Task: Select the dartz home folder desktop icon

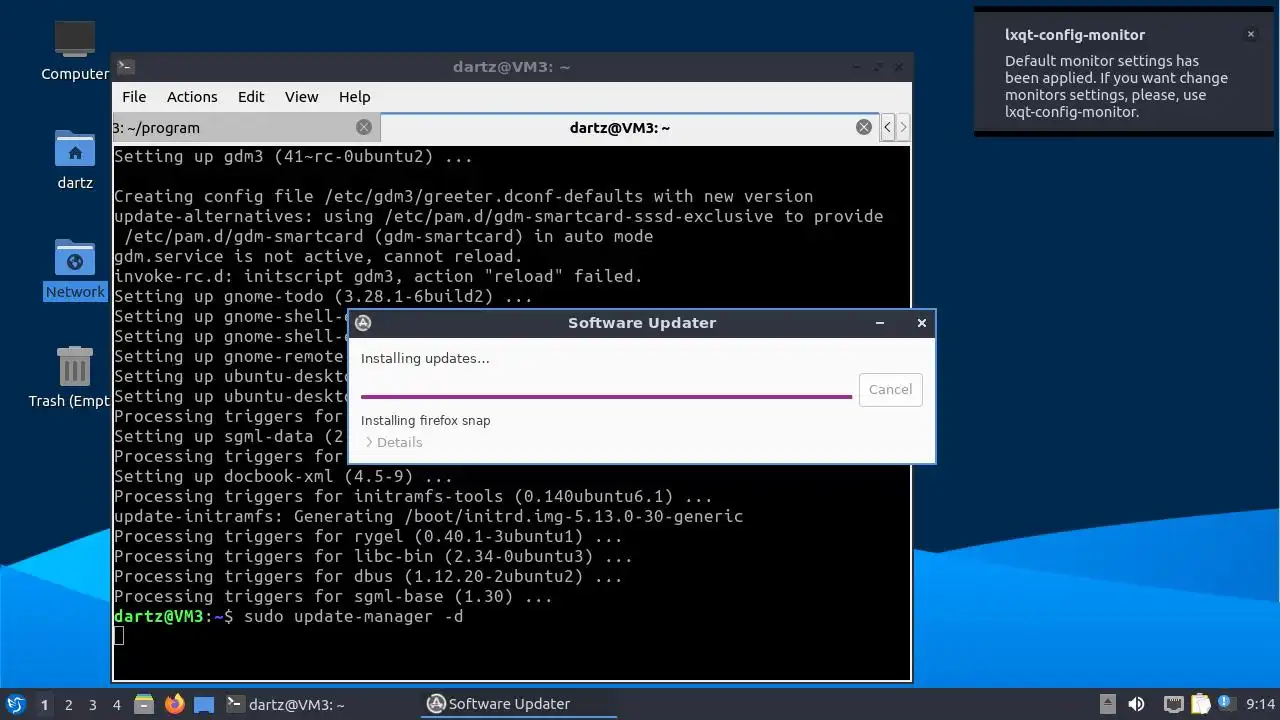Action: (75, 160)
